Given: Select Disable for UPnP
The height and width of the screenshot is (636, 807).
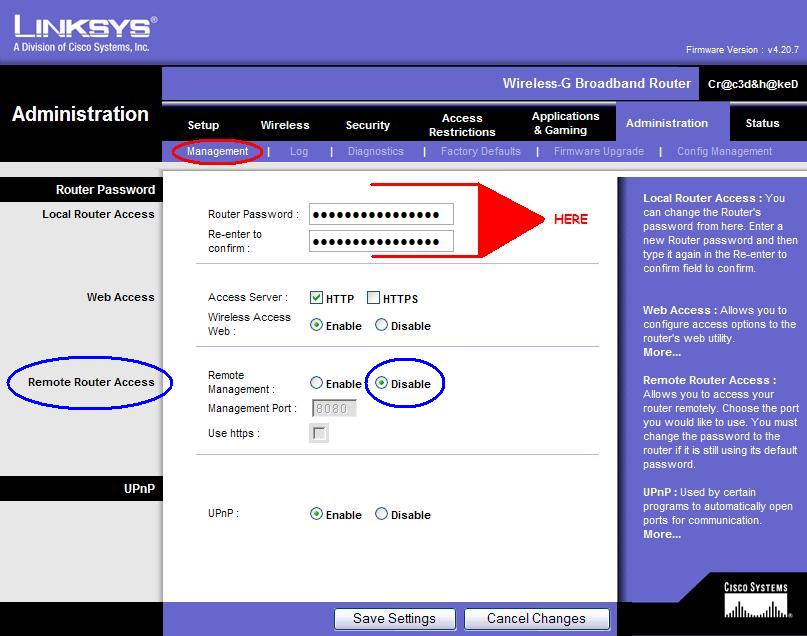Looking at the screenshot, I should 381,514.
